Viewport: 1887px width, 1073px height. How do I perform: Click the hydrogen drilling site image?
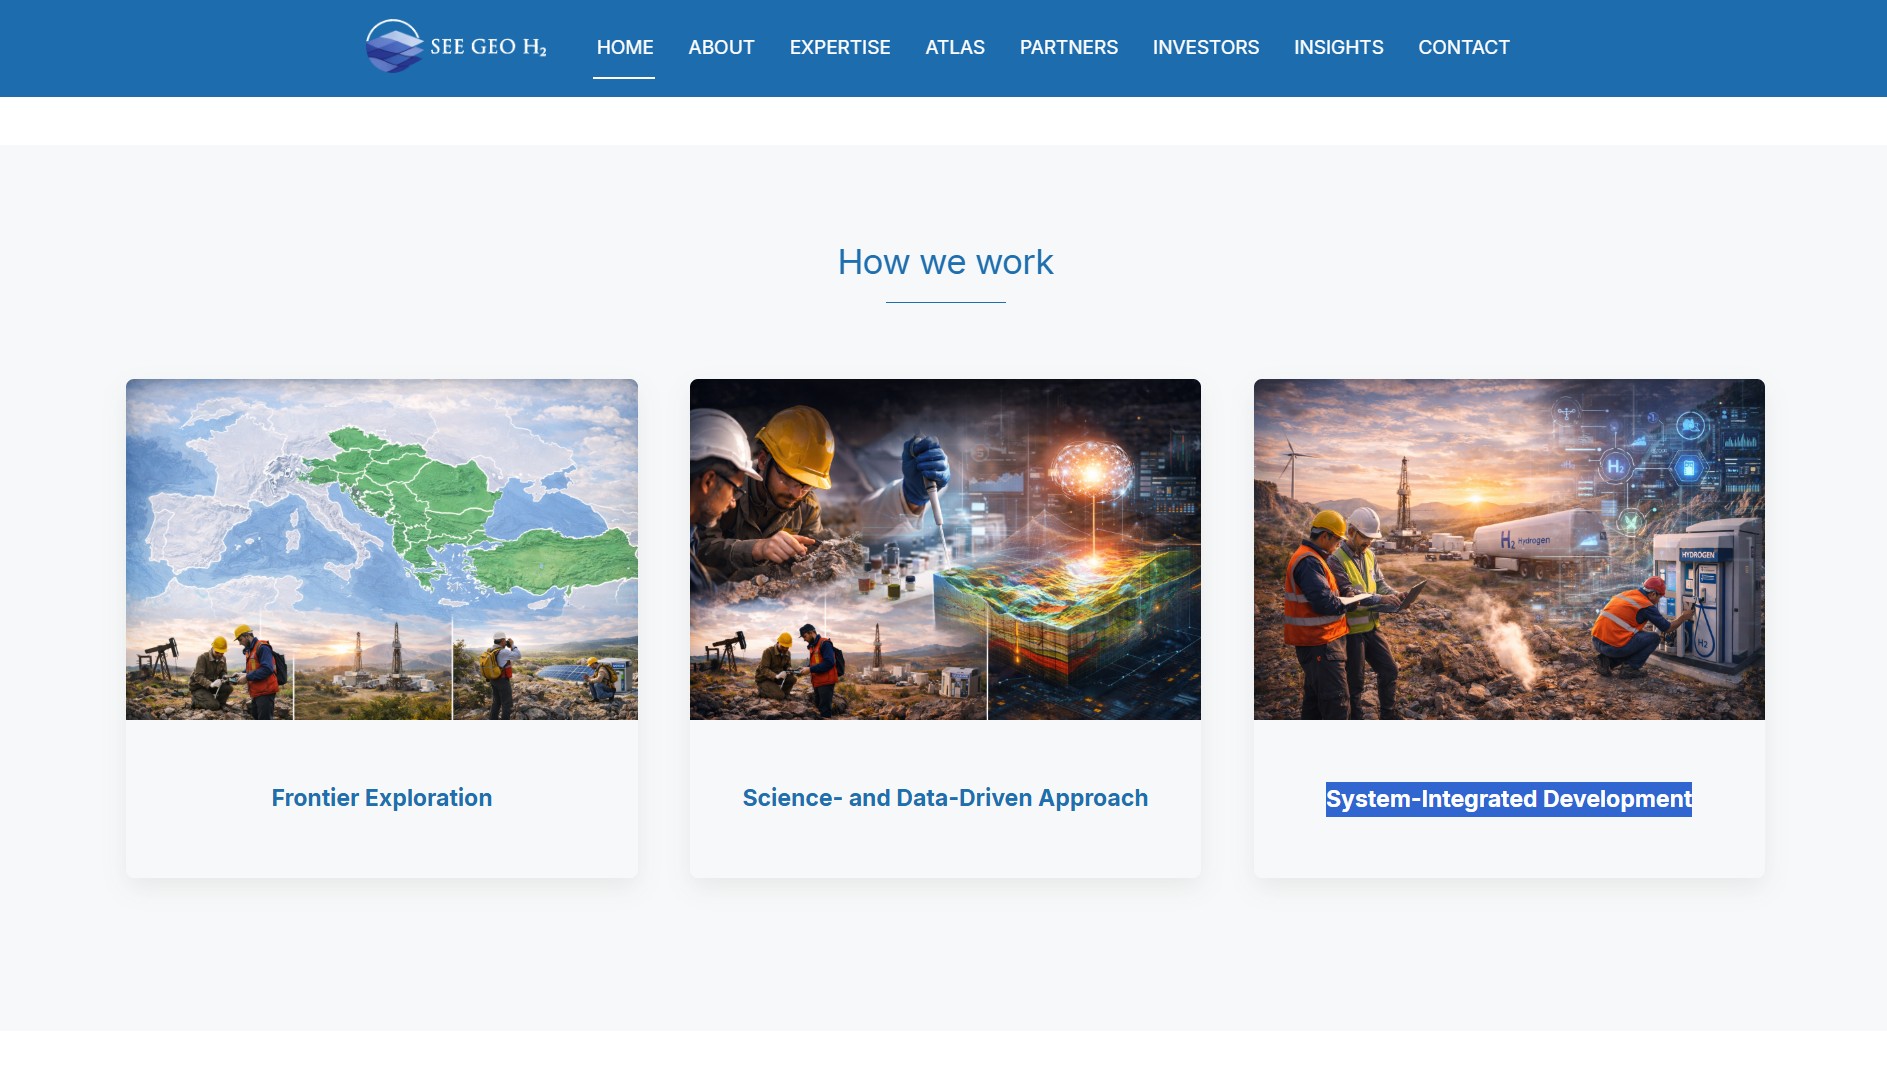[x=1508, y=549]
